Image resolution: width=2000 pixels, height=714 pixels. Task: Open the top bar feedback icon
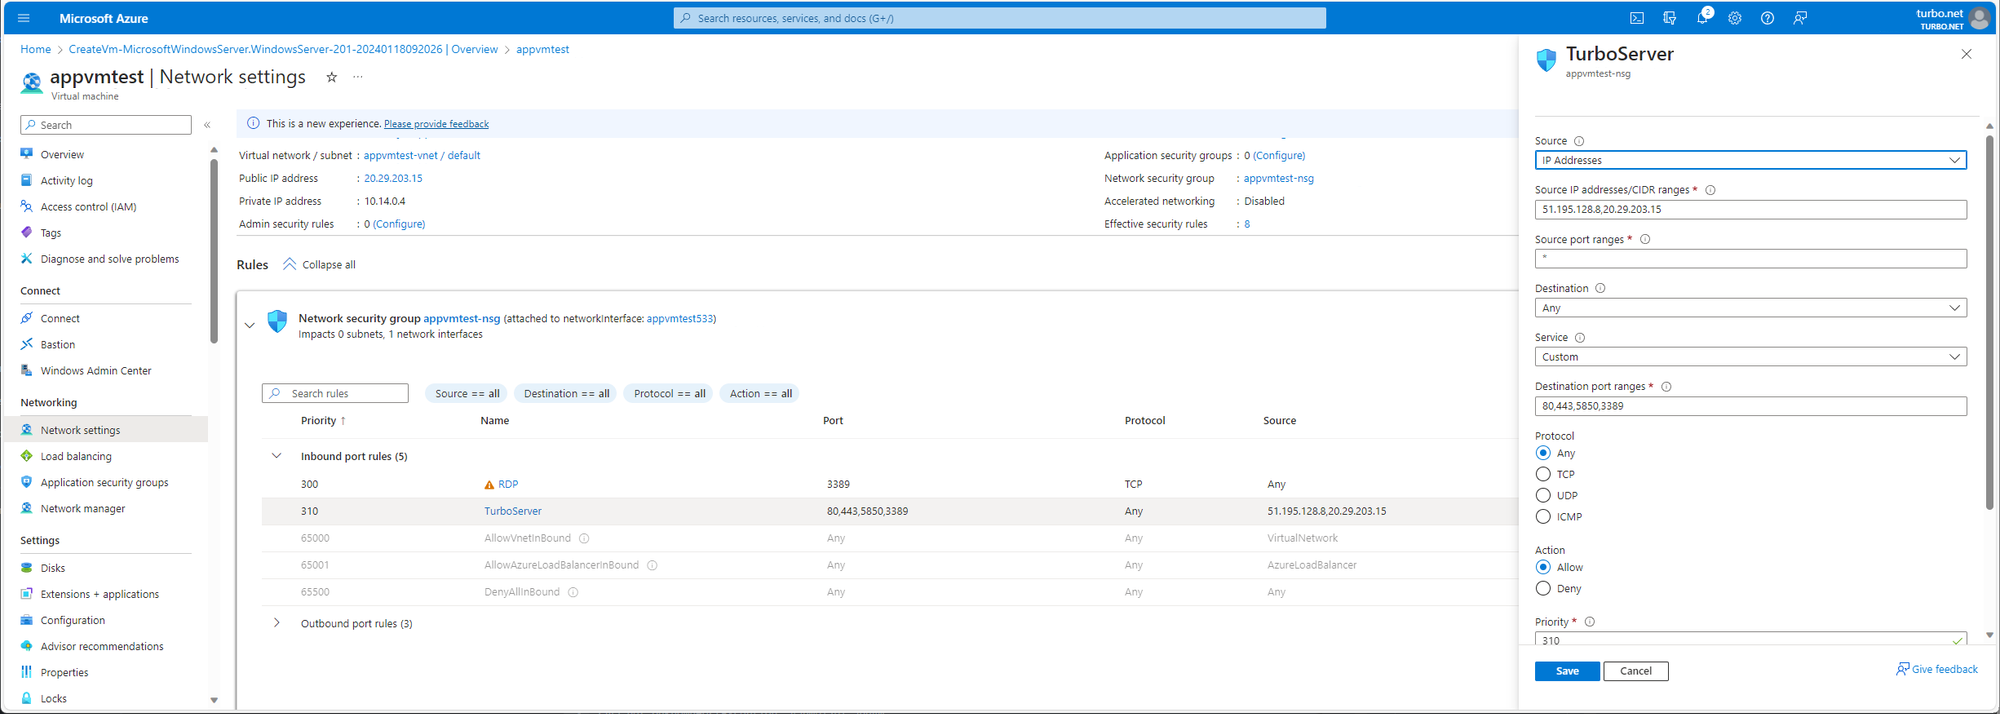pos(1800,18)
